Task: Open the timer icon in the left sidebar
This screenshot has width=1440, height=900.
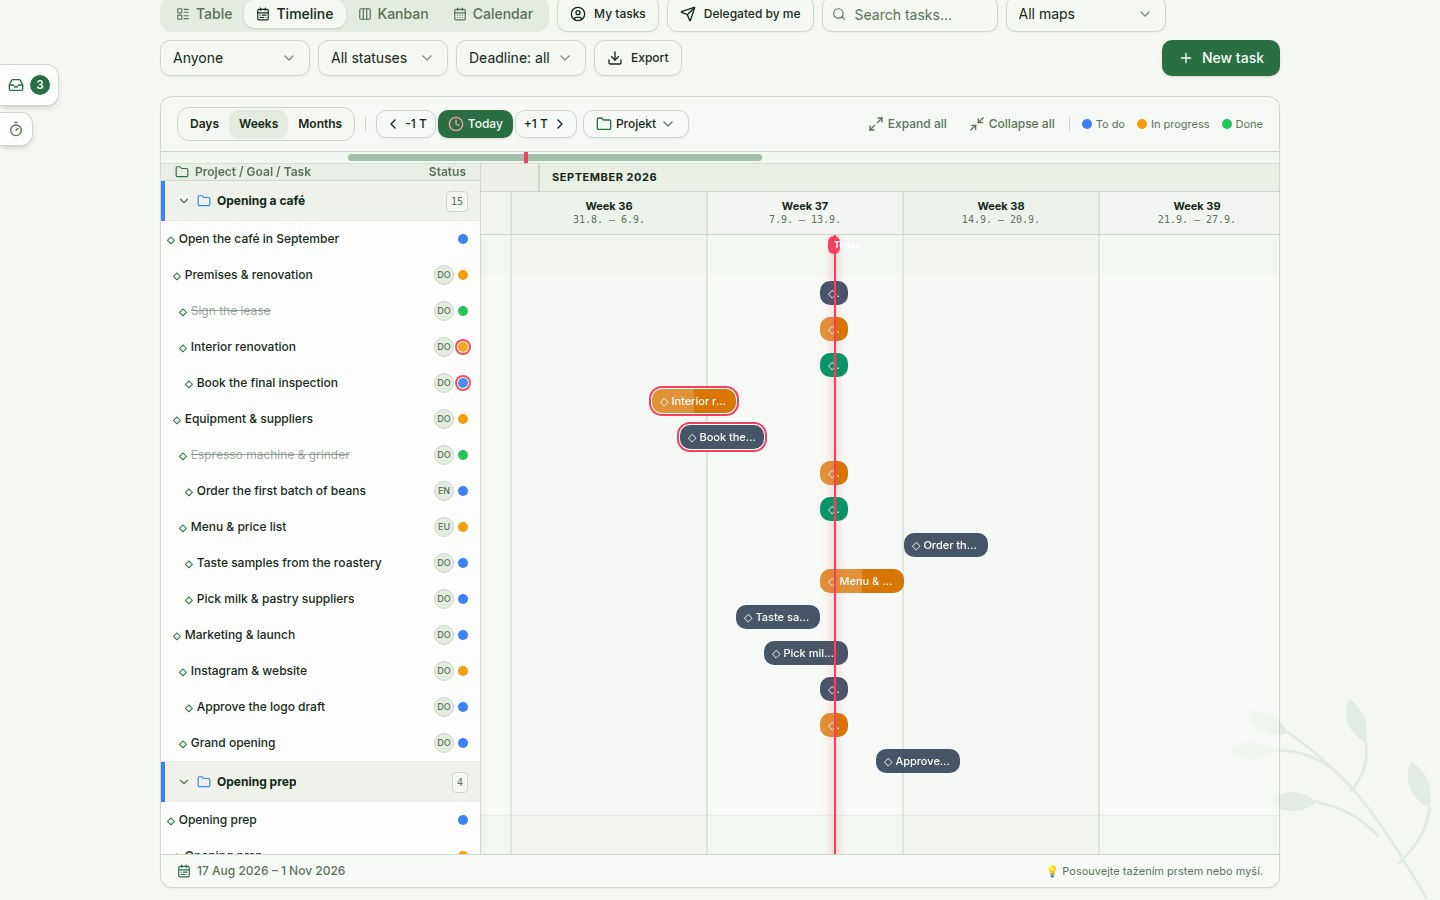Action: pyautogui.click(x=16, y=129)
